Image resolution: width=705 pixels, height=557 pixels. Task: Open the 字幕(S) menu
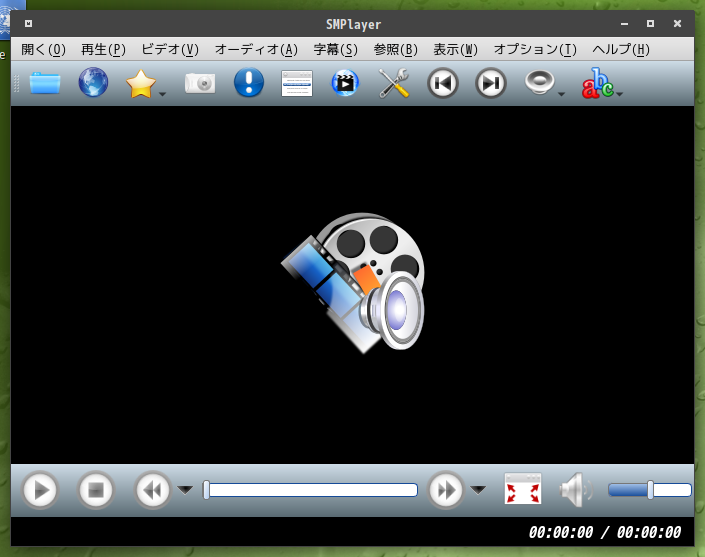[335, 49]
